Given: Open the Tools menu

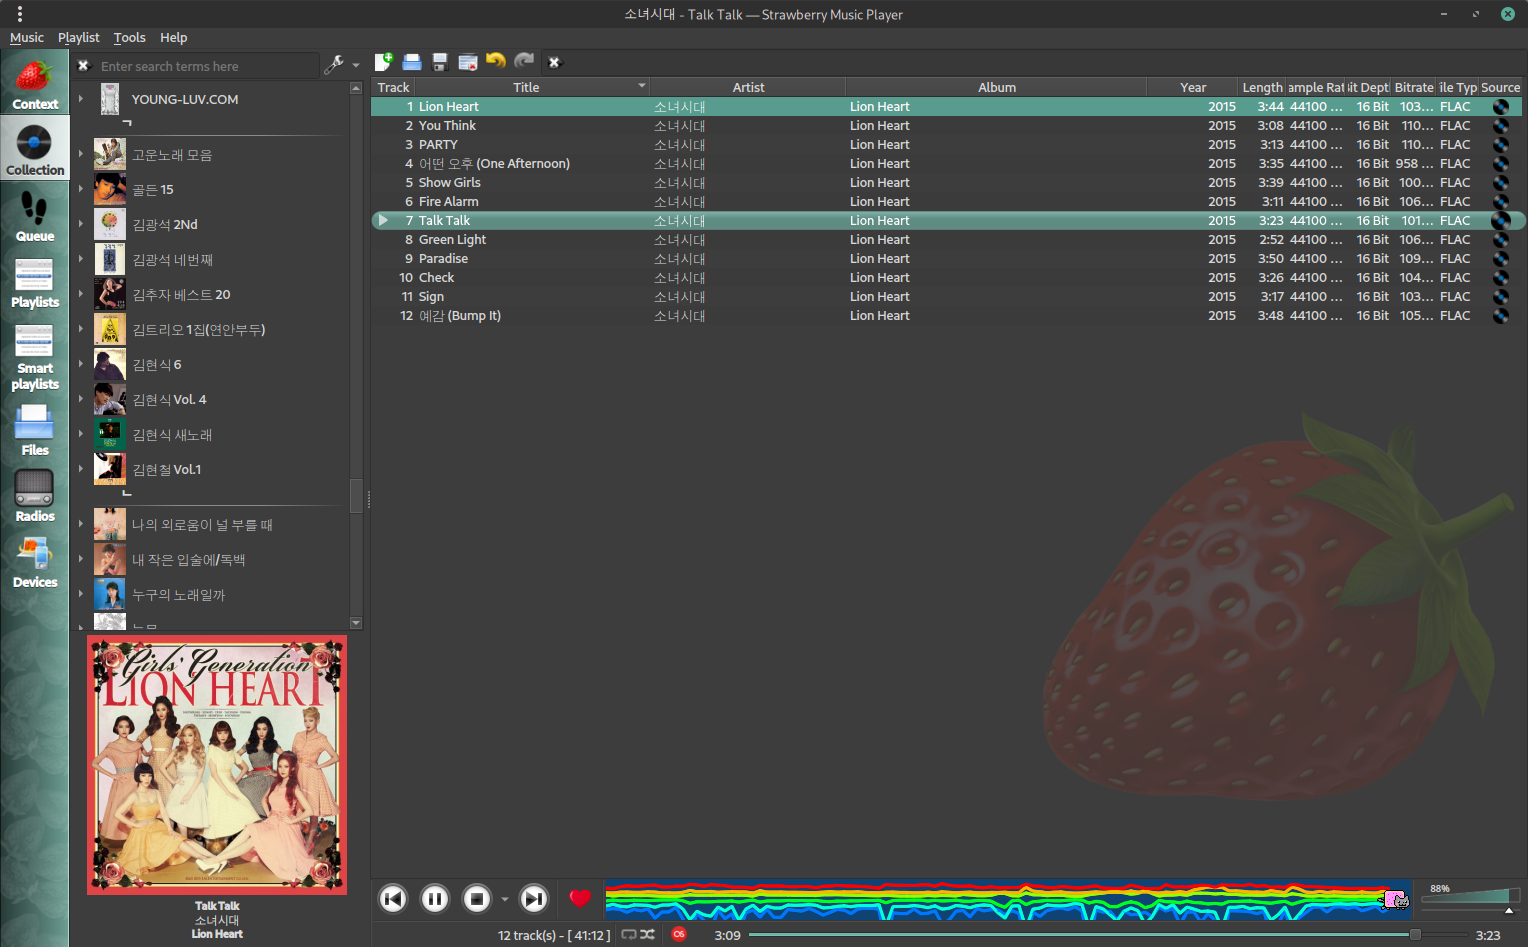Looking at the screenshot, I should [x=129, y=37].
